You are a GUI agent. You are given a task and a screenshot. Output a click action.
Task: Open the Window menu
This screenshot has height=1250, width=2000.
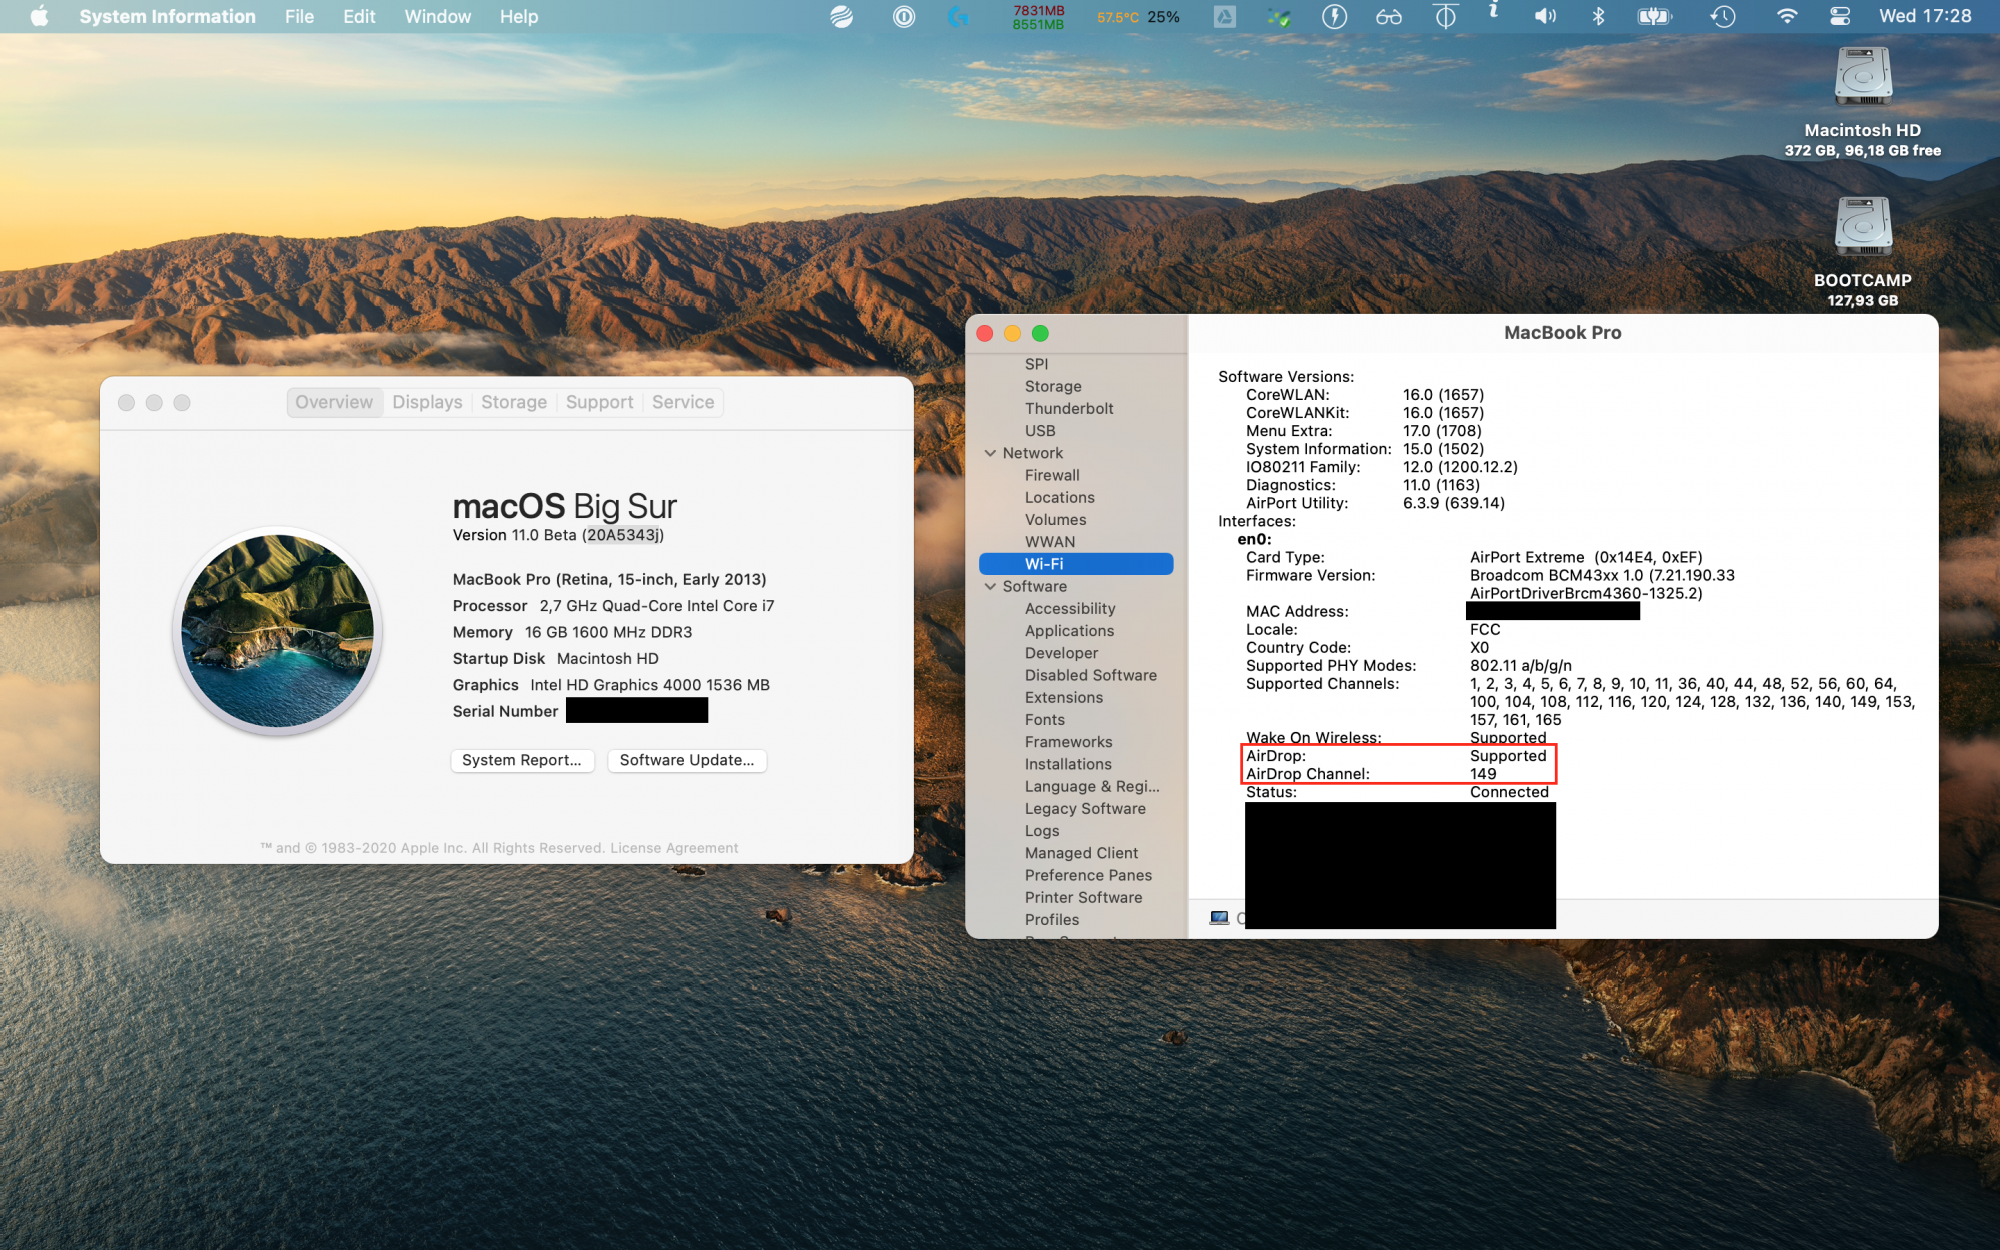[x=437, y=16]
